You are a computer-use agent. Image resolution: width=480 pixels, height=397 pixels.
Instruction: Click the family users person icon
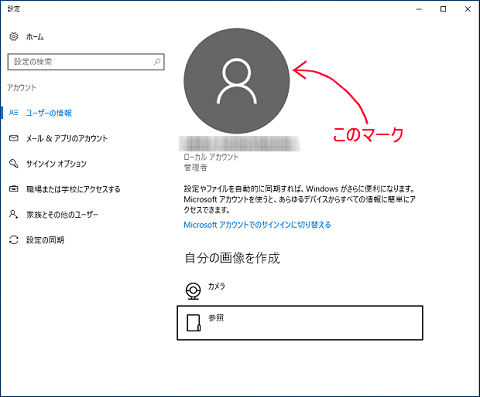point(14,214)
